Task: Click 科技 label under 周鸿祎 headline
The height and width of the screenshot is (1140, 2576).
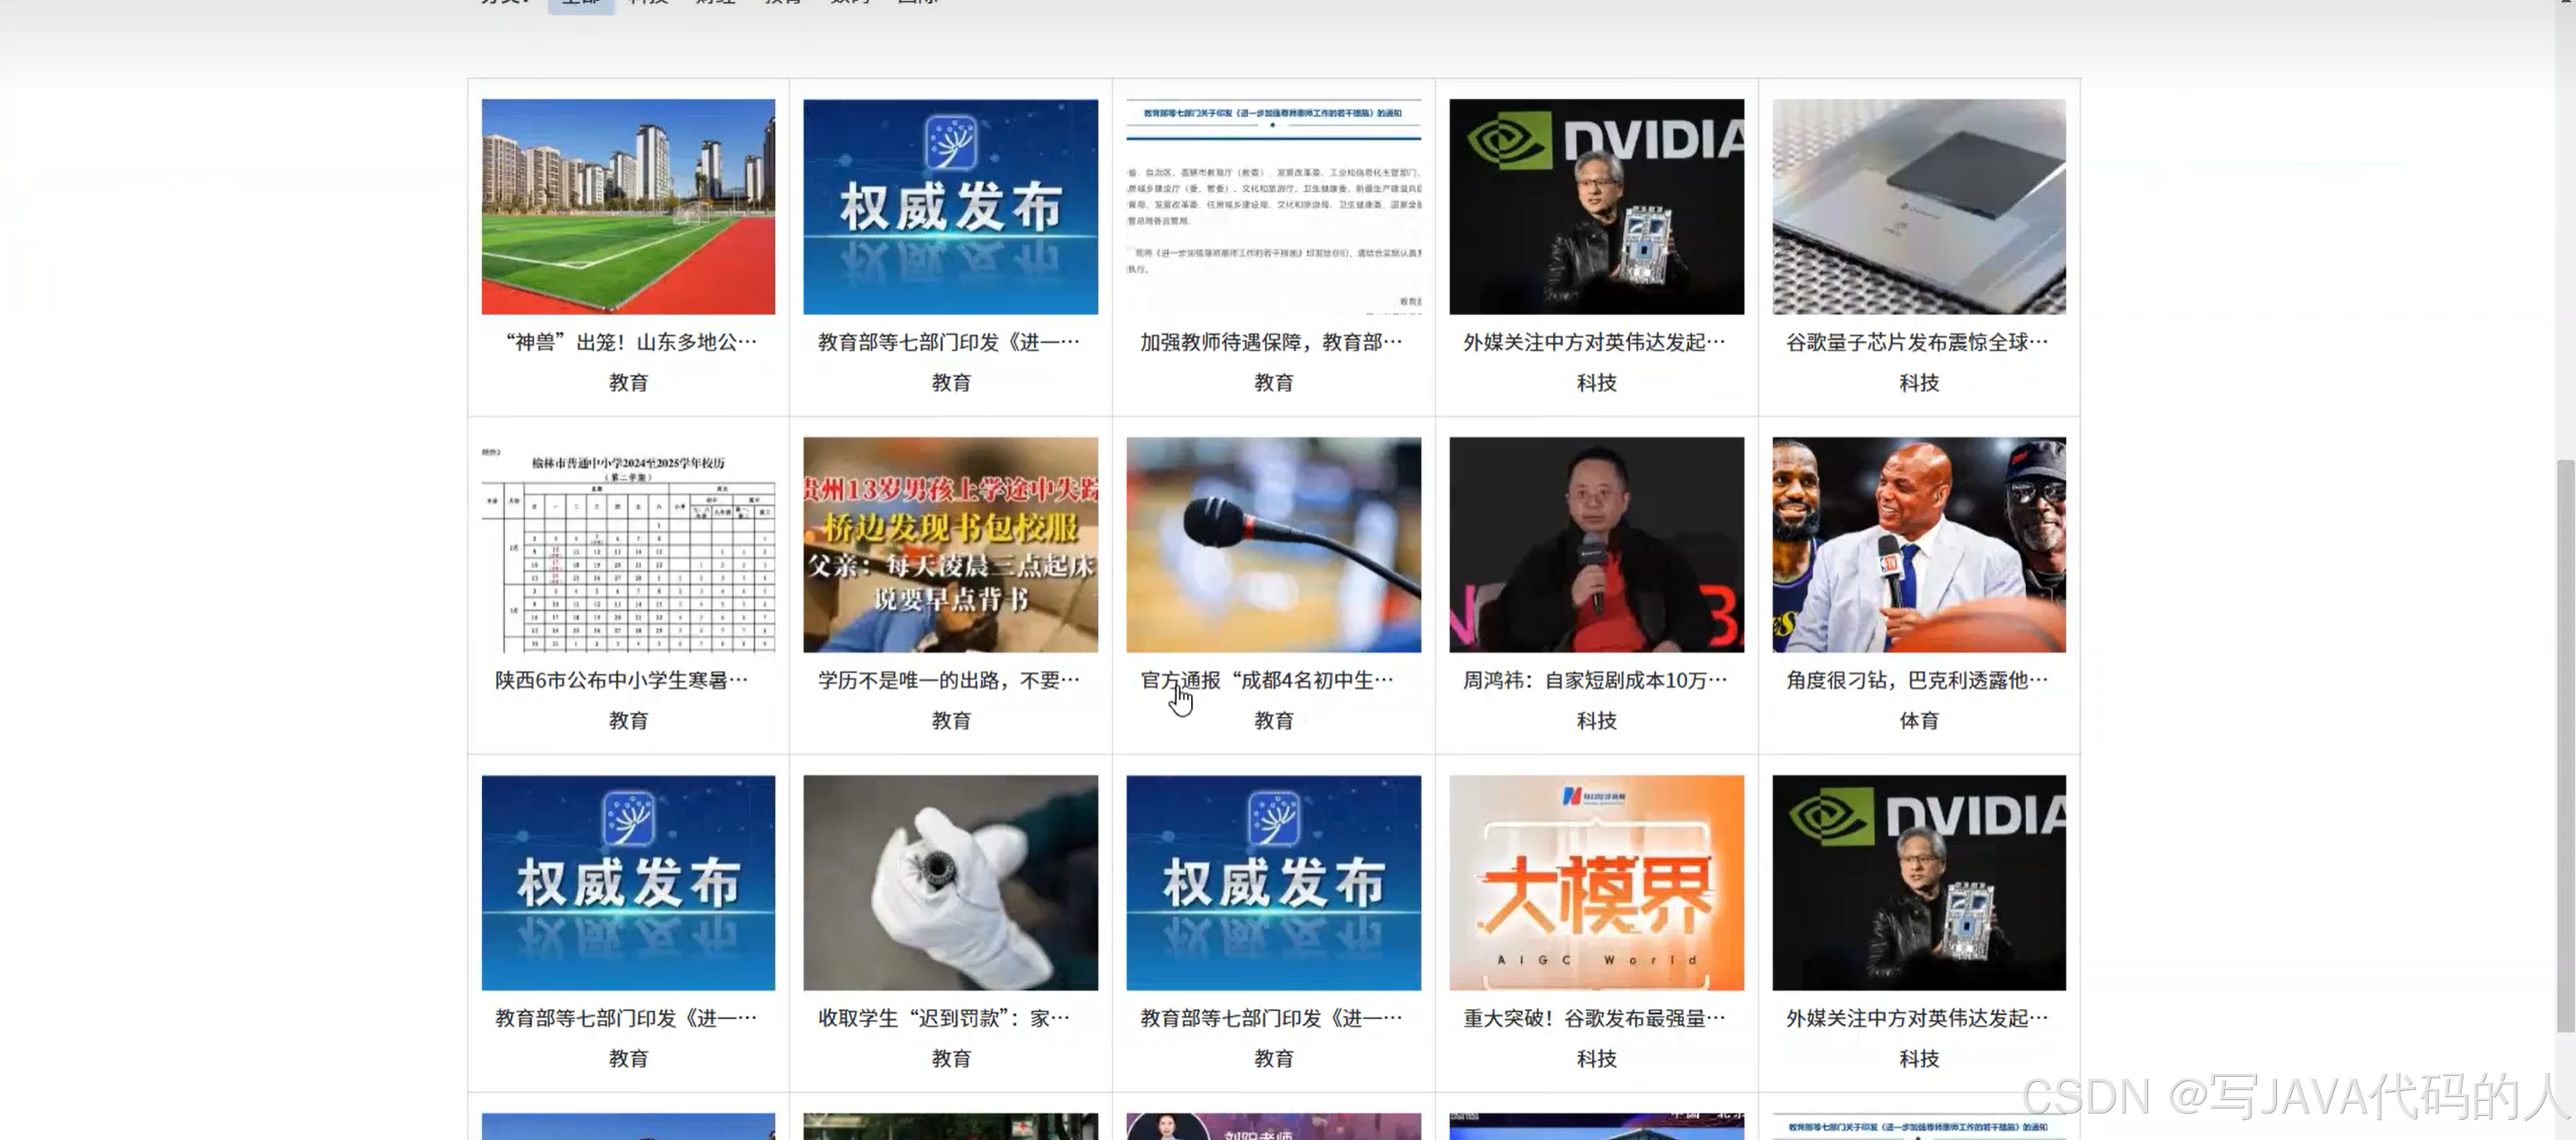Action: point(1596,720)
